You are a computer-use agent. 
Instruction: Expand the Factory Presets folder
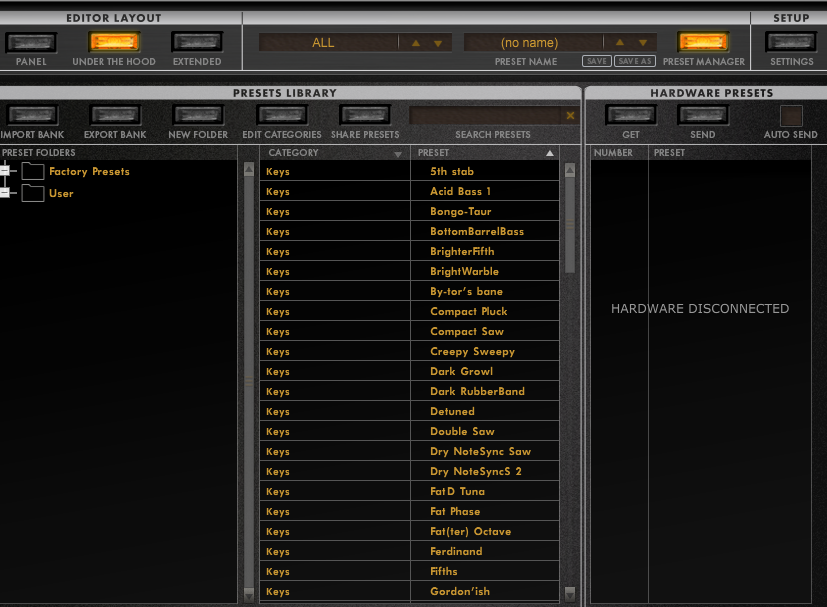[x=5, y=171]
